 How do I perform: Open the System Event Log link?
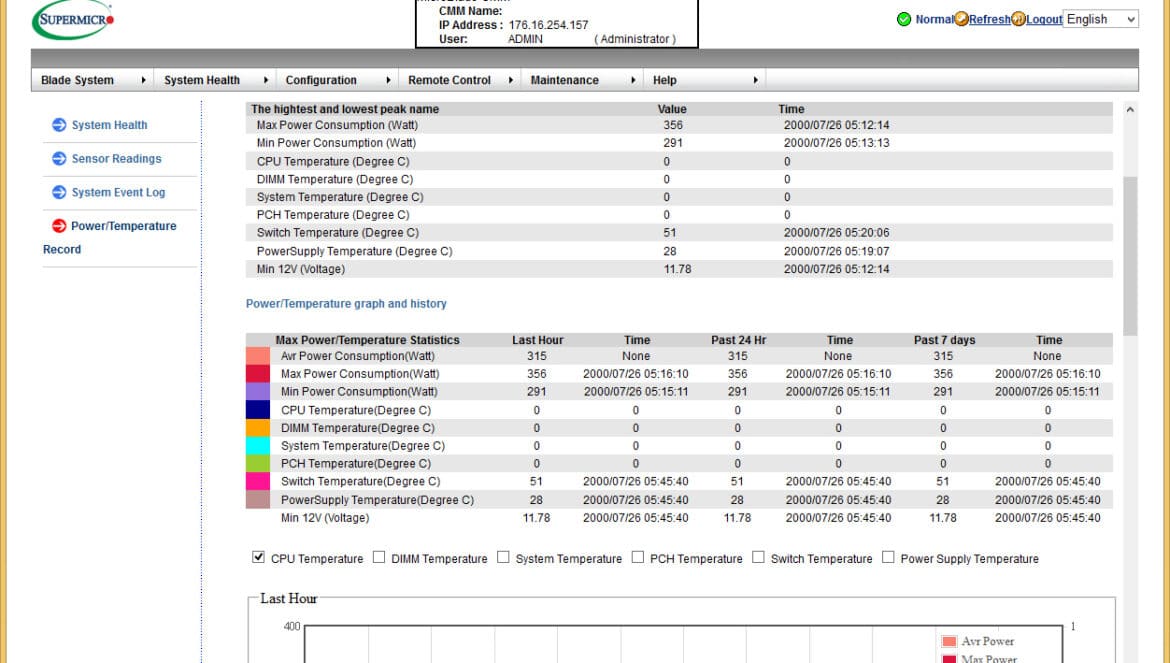[x=118, y=192]
